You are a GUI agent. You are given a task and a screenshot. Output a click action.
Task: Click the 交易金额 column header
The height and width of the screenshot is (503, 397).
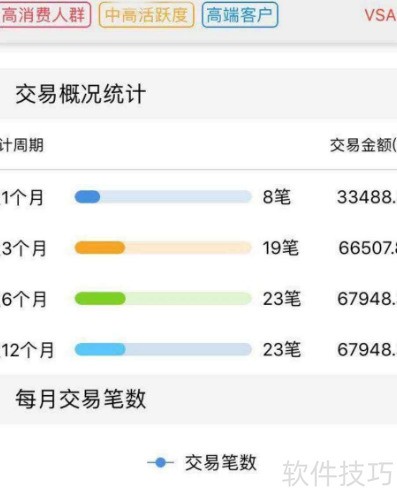tap(363, 145)
